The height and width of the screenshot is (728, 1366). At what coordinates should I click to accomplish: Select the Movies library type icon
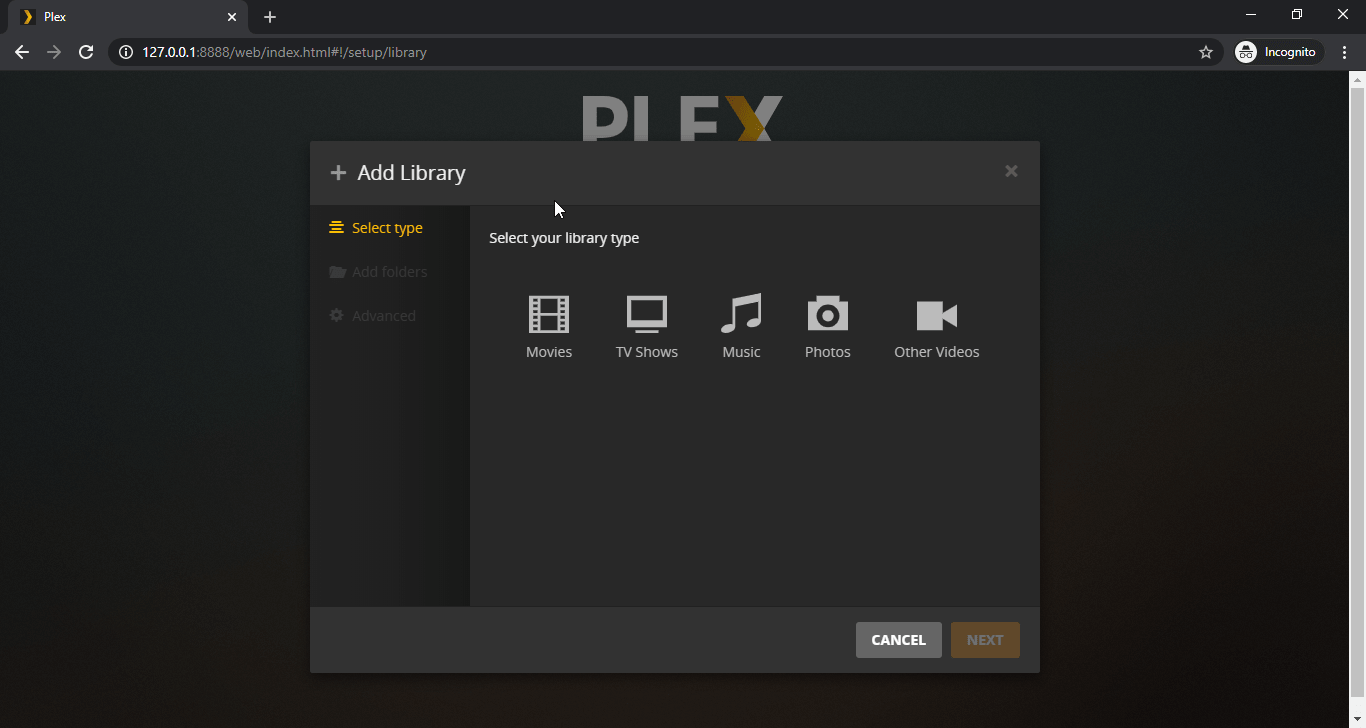(x=548, y=315)
